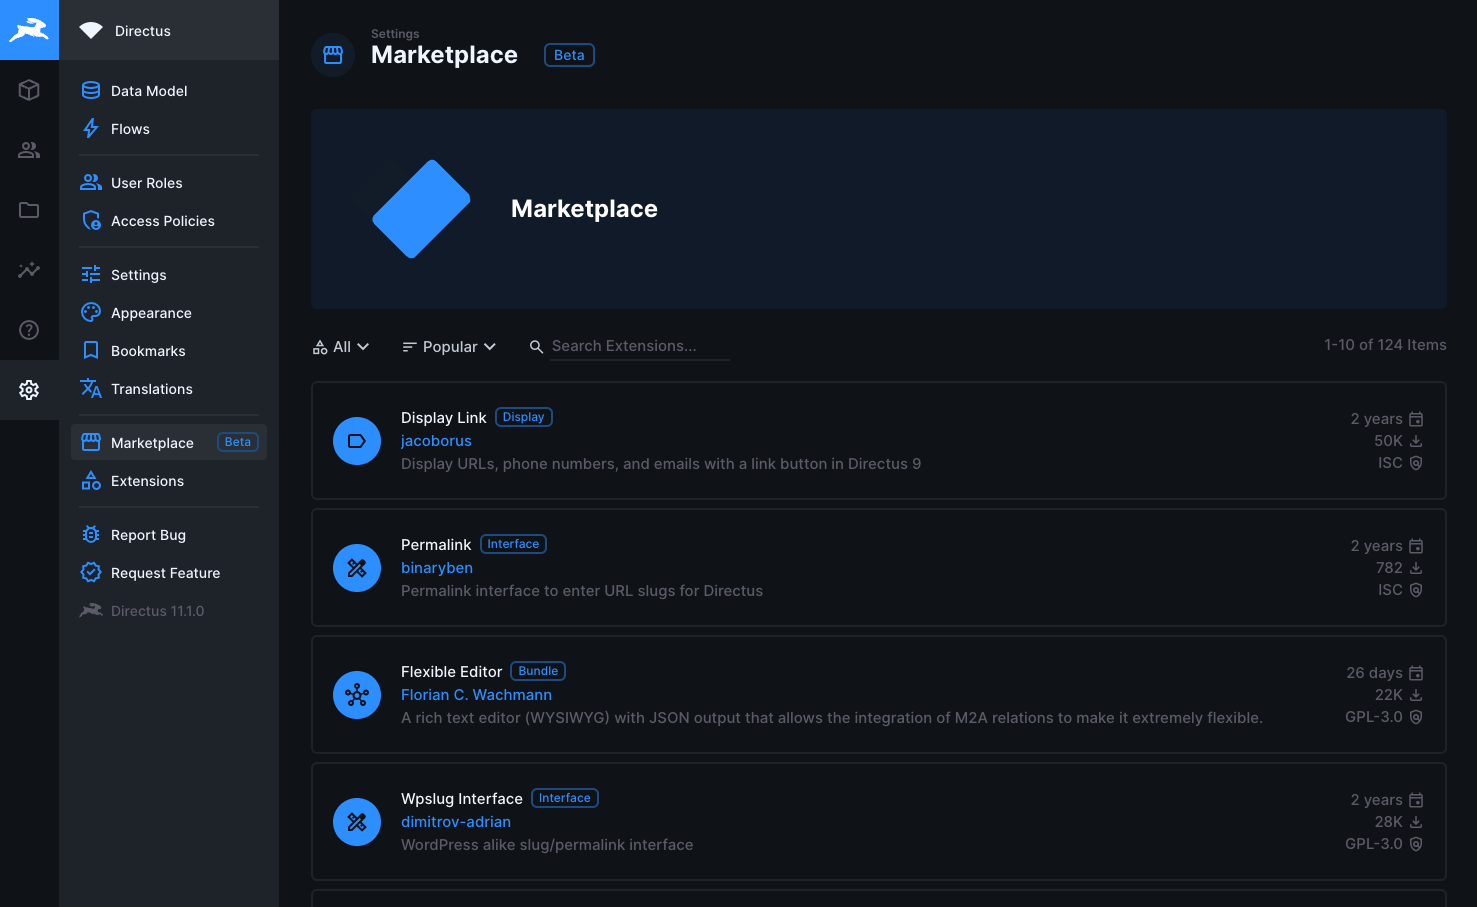Click the Directus 11.1.0 version text
The width and height of the screenshot is (1477, 907).
pos(157,611)
